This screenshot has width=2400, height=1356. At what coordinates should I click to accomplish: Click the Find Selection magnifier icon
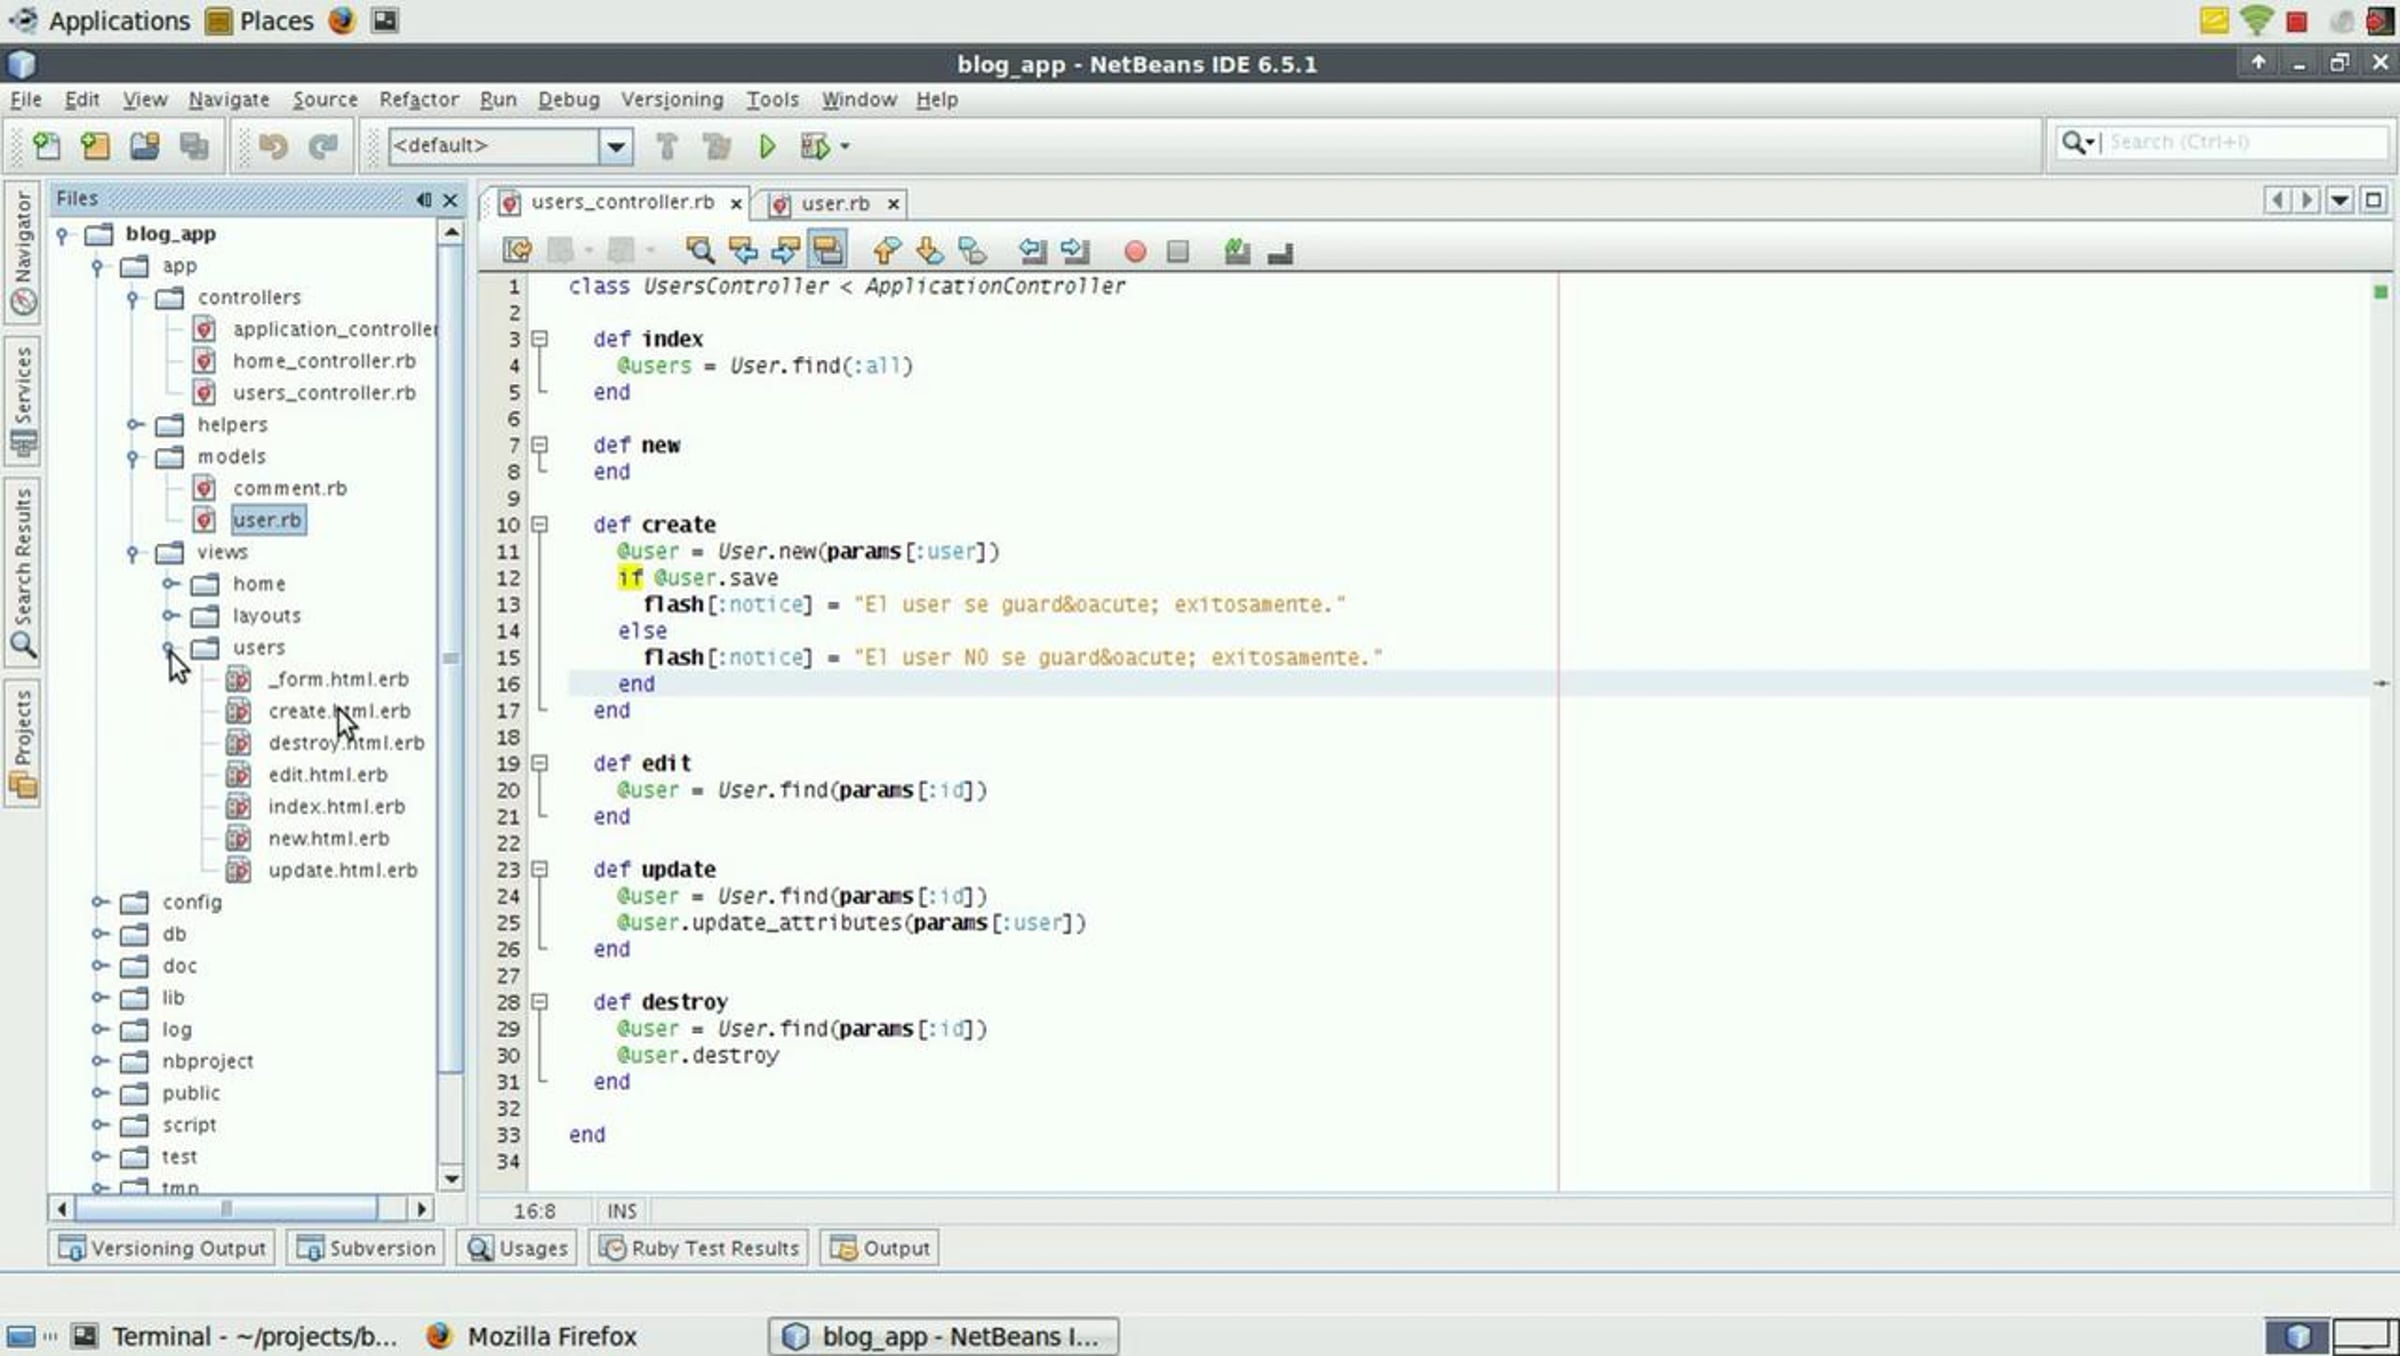pos(699,250)
